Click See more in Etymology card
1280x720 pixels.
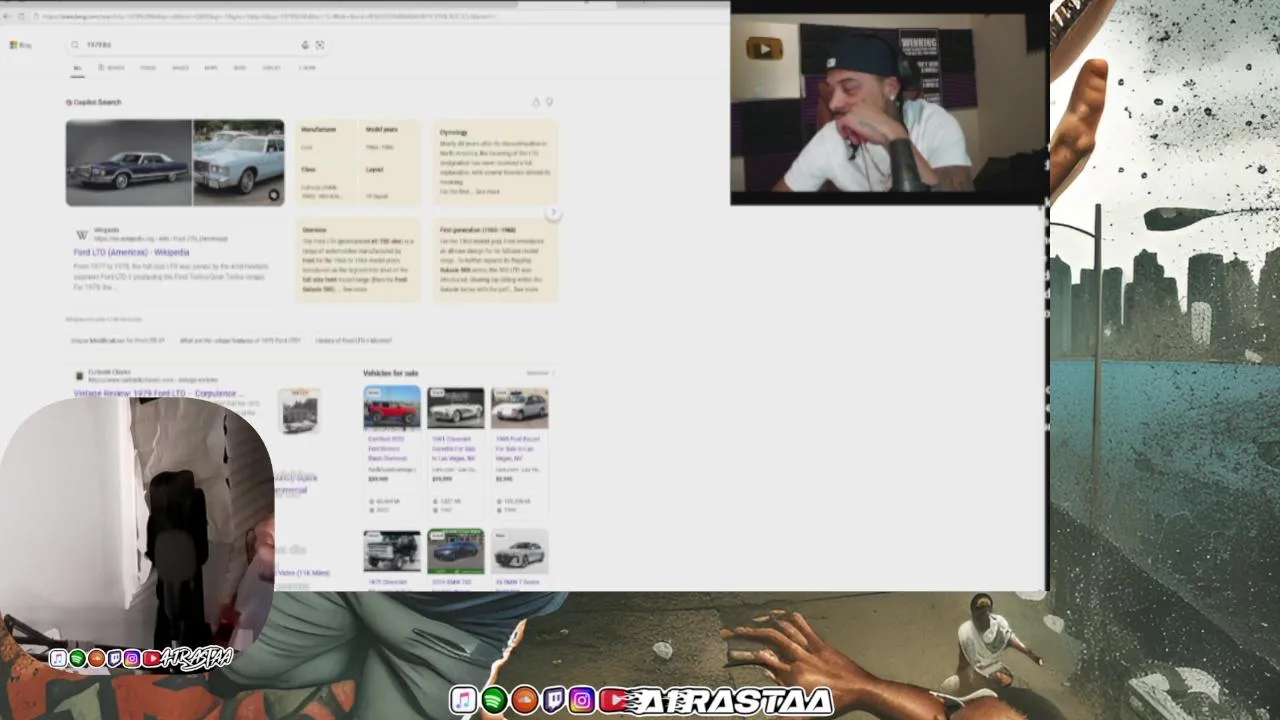pos(488,191)
